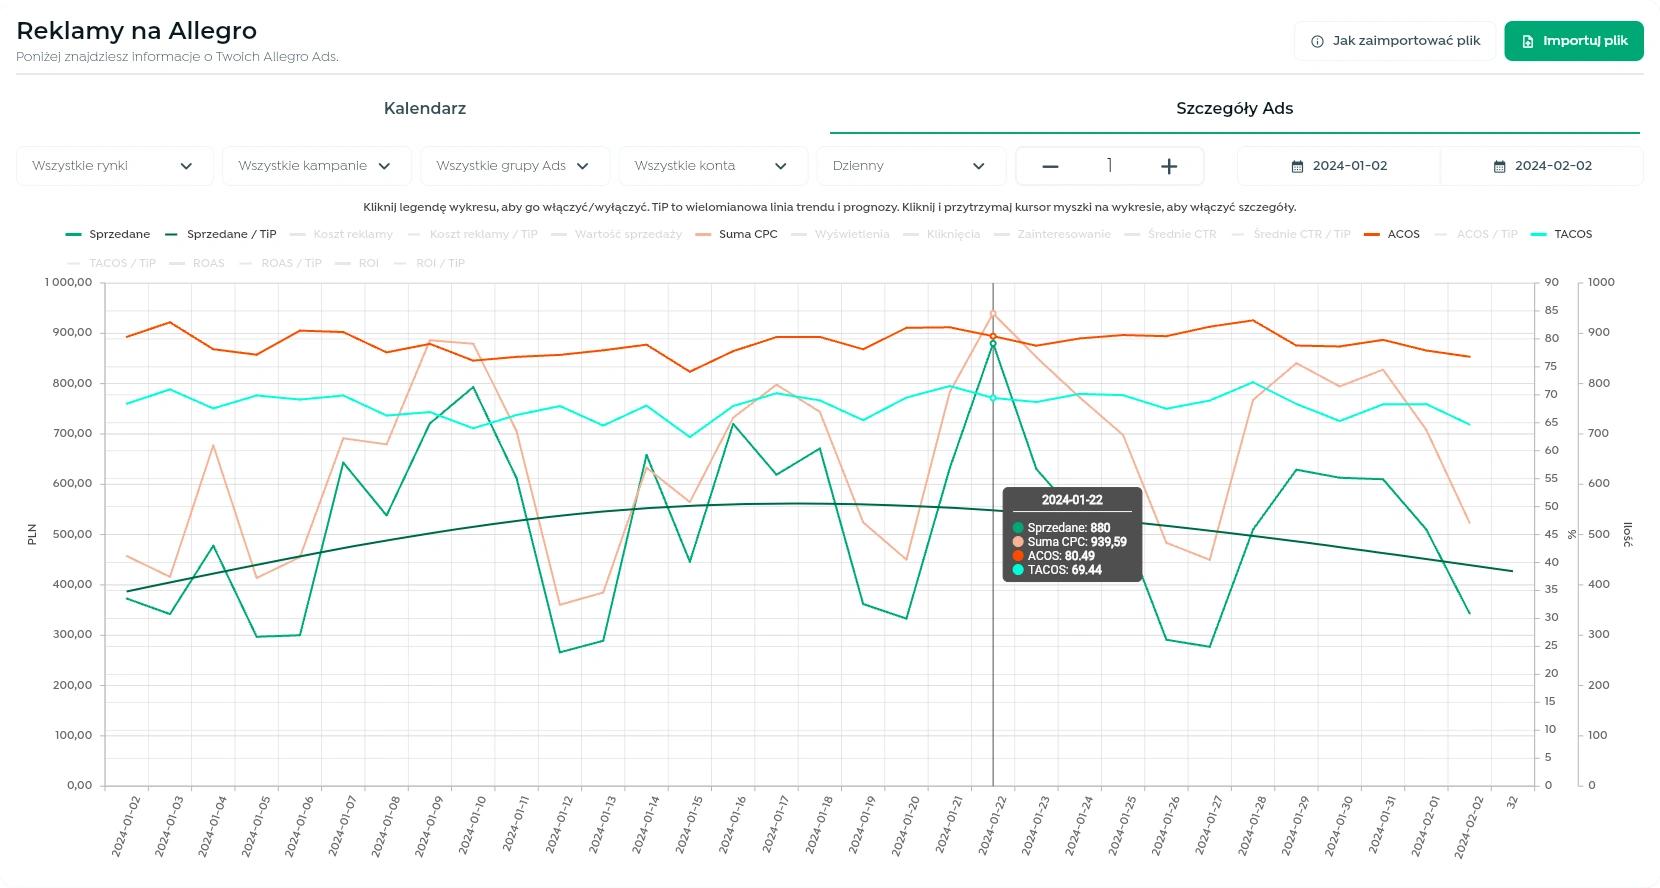Click the minus icon to decrease interval
Image resolution: width=1660 pixels, height=888 pixels.
pyautogui.click(x=1050, y=166)
